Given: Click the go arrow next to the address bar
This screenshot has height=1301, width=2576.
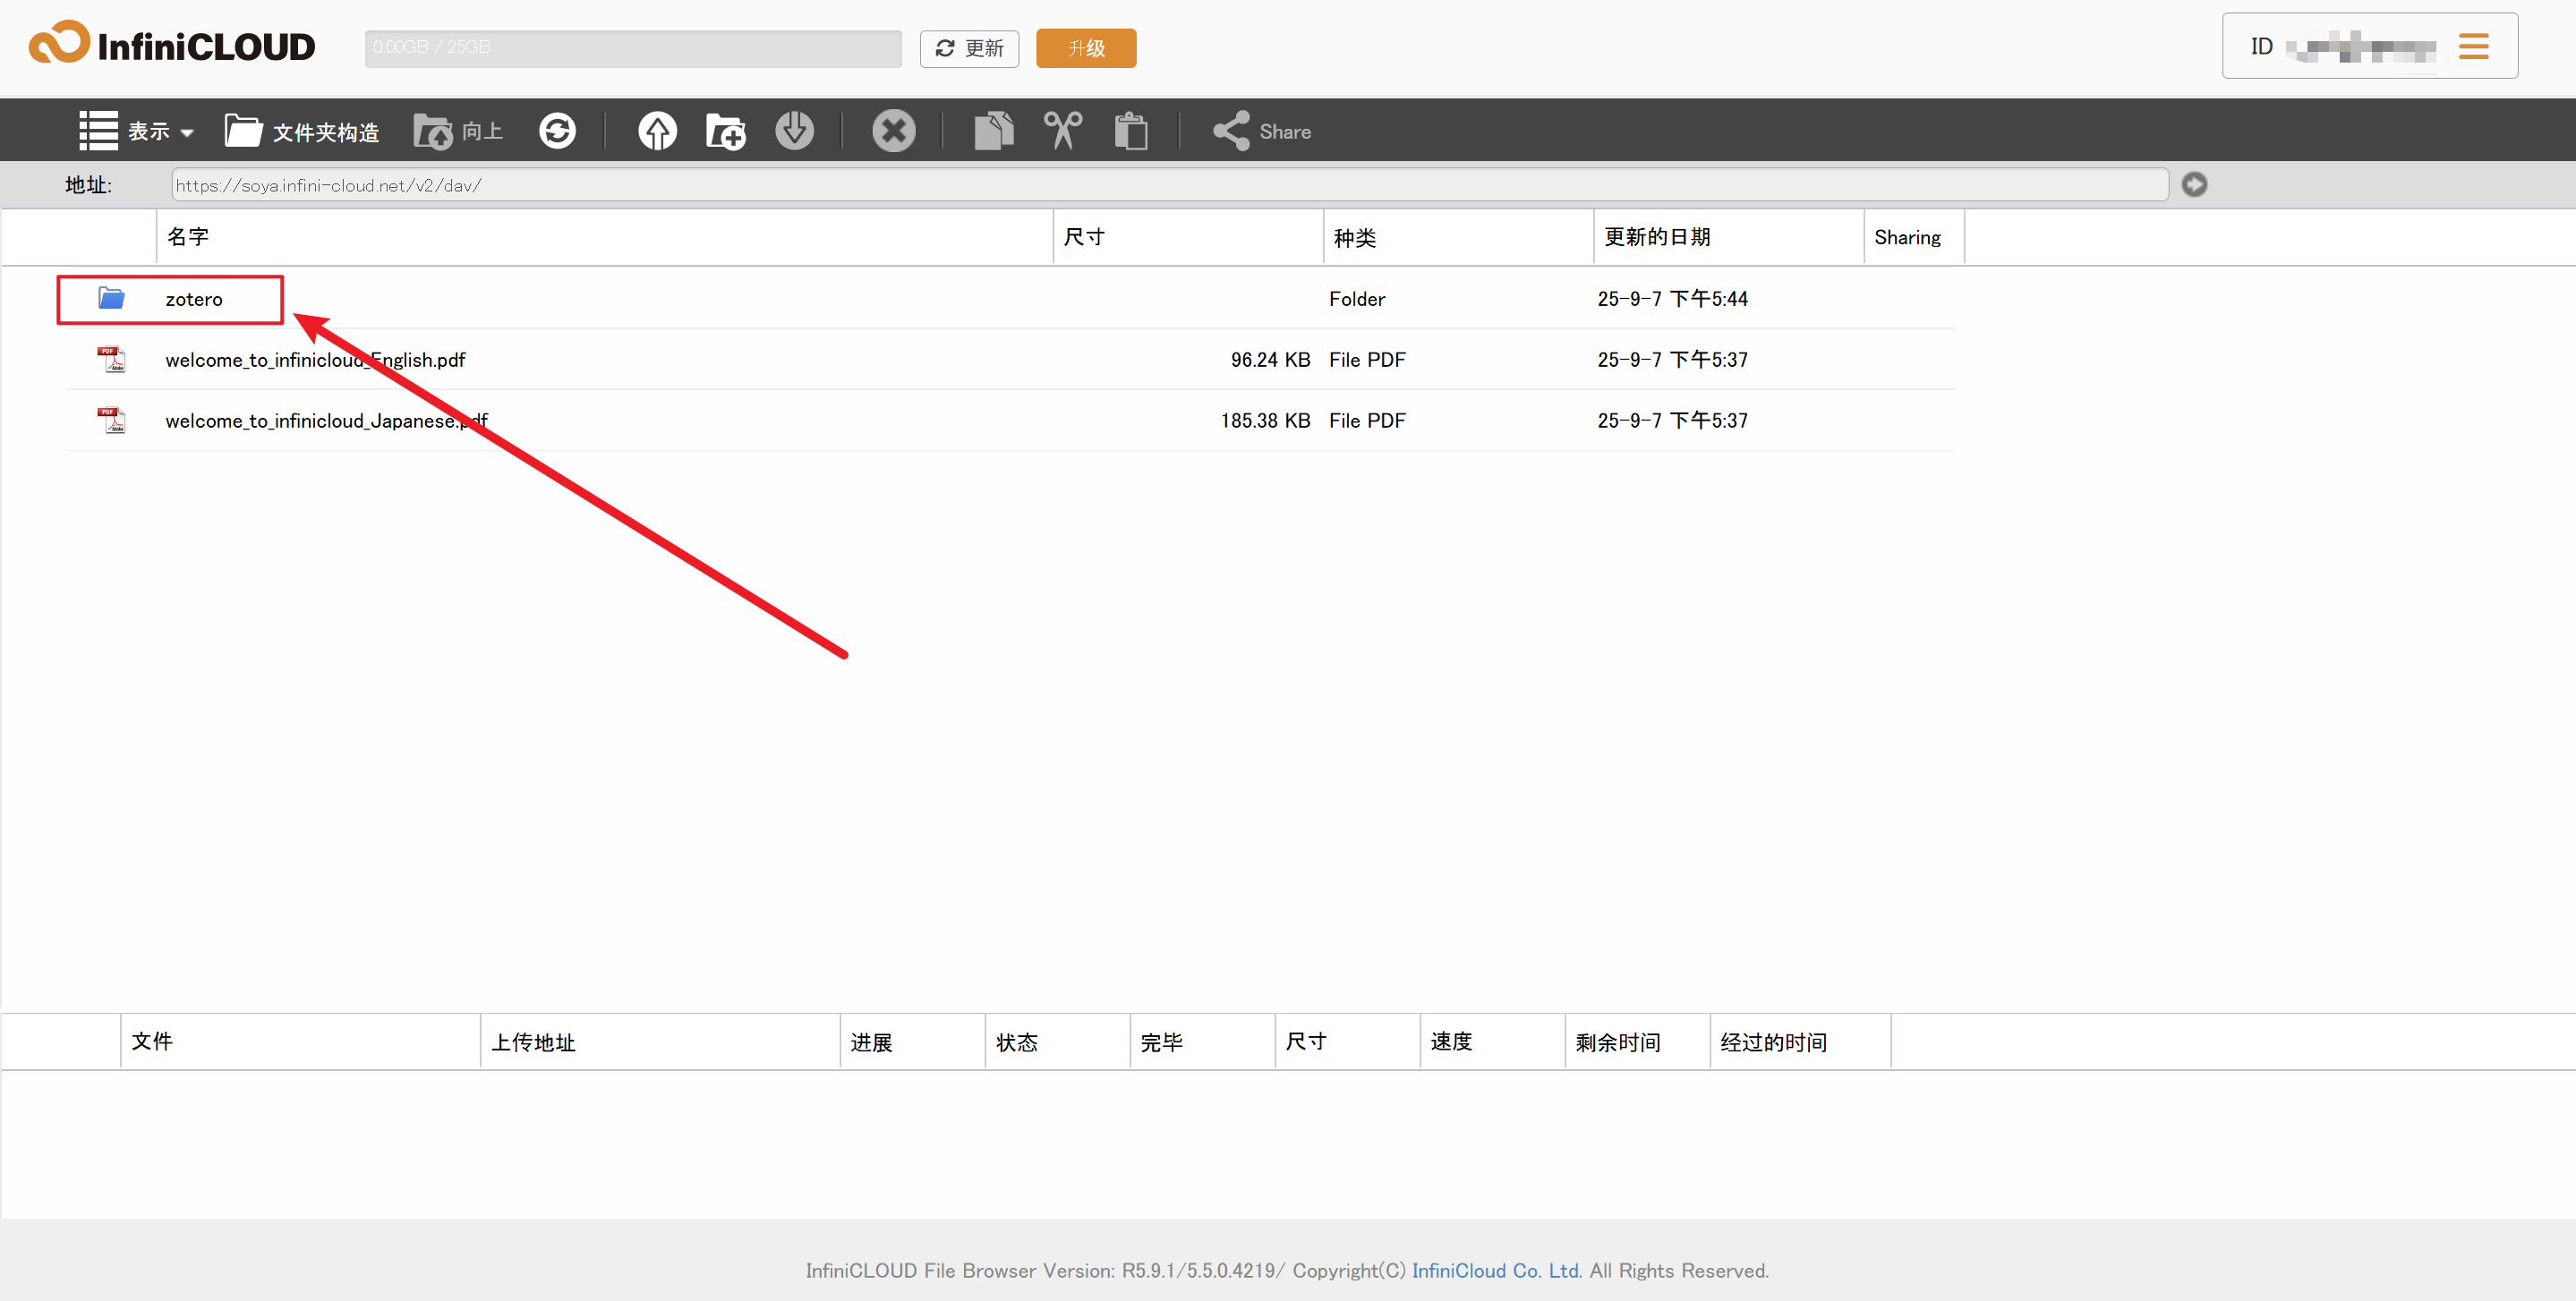Looking at the screenshot, I should click(2194, 184).
